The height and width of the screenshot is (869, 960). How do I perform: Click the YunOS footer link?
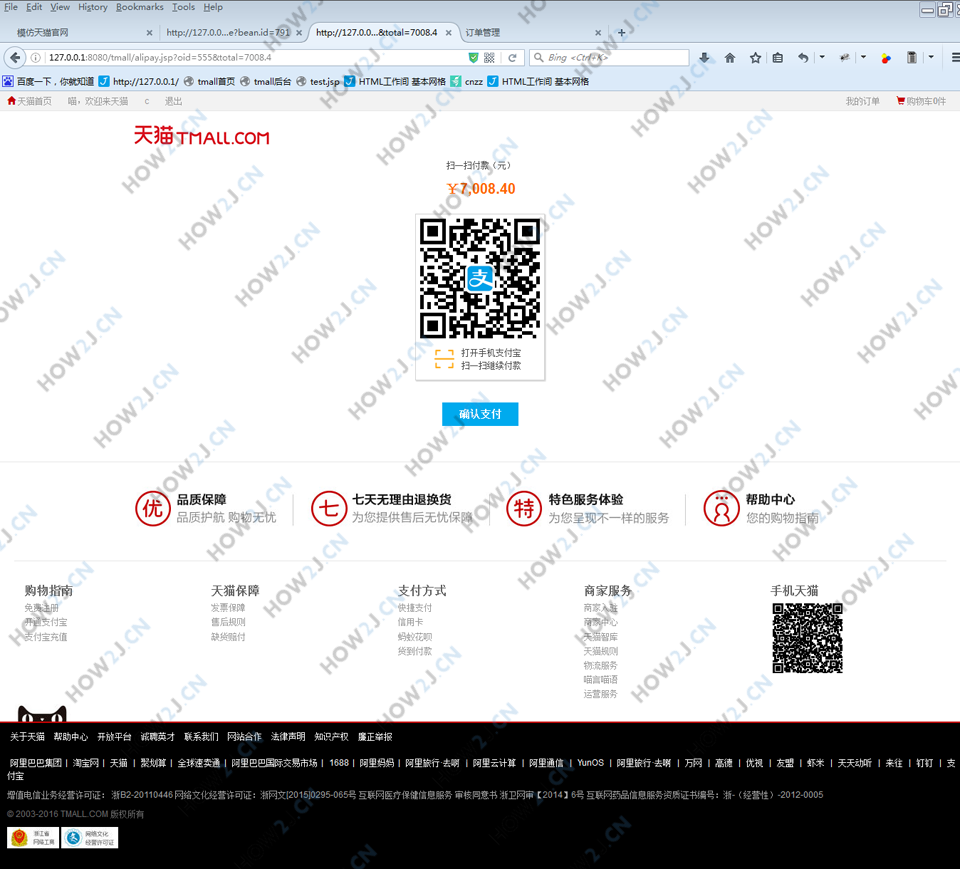590,763
